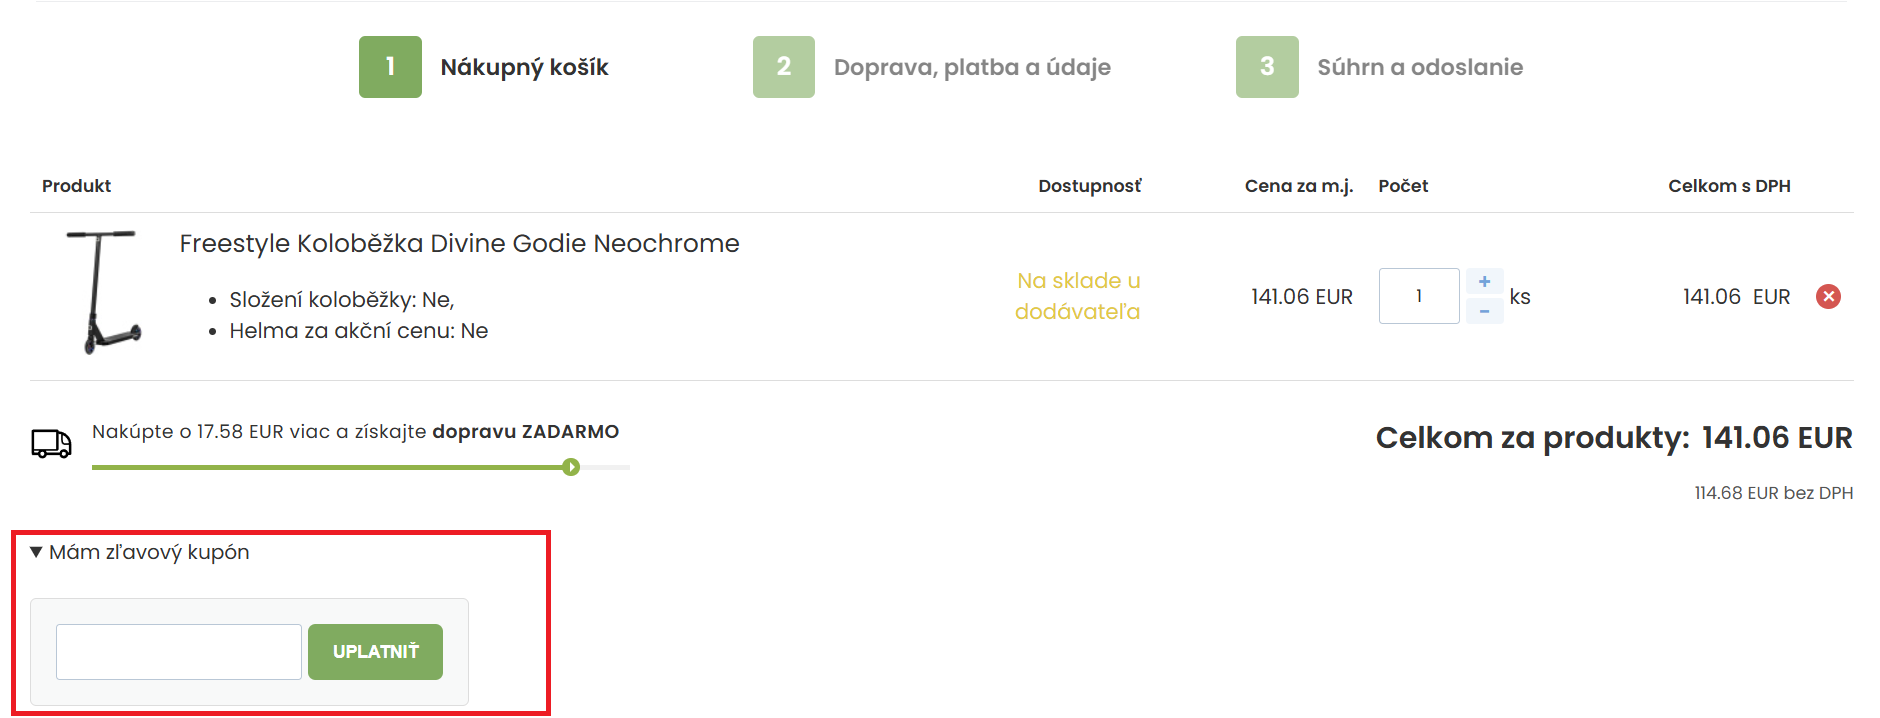The height and width of the screenshot is (718, 1880).
Task: Open the "Súhrn a odoslanie" step
Action: pos(1420,67)
